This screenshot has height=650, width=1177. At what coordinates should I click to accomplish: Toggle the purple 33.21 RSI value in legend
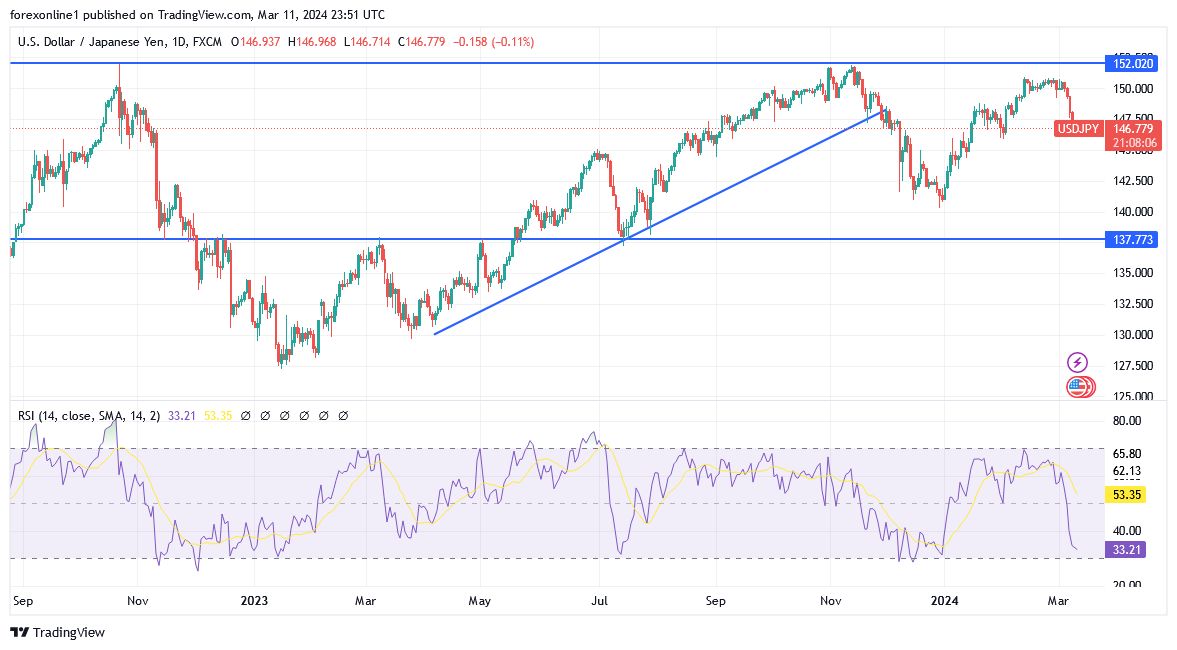point(180,414)
